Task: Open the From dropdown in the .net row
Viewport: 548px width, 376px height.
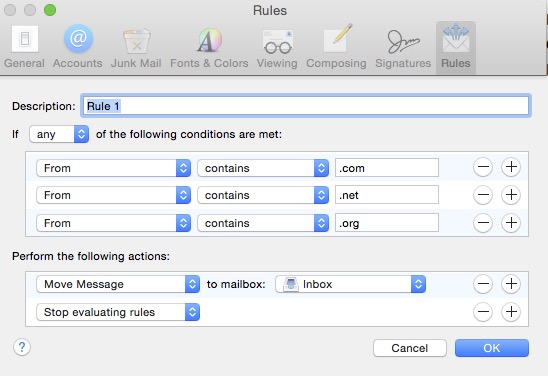Action: 113,195
